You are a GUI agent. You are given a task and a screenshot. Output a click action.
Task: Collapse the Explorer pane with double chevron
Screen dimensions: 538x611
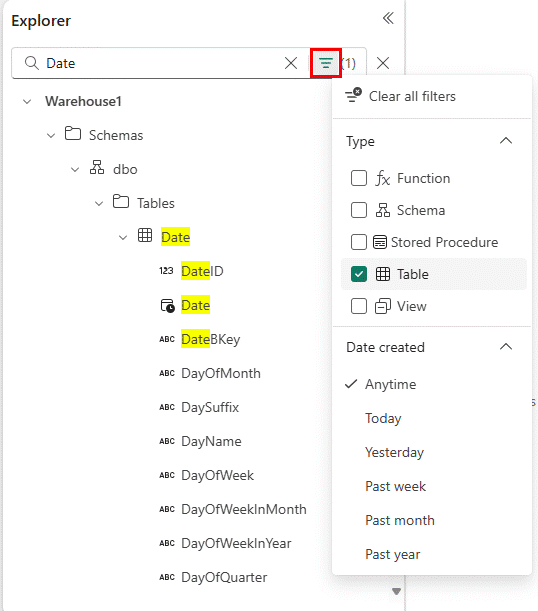(388, 18)
